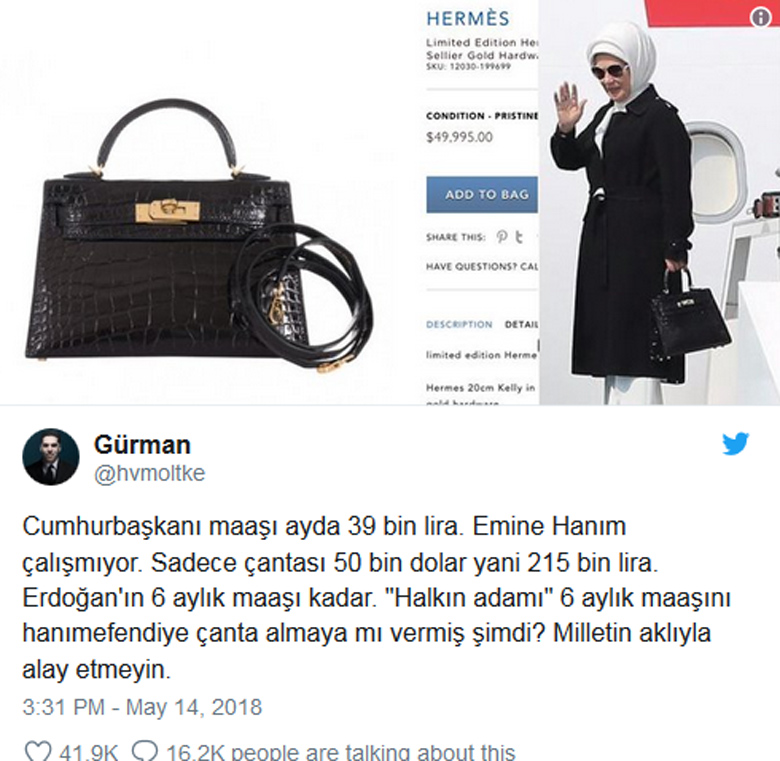The height and width of the screenshot is (761, 780).
Task: Click the black Hermès Kelly bag product image
Action: point(199,234)
